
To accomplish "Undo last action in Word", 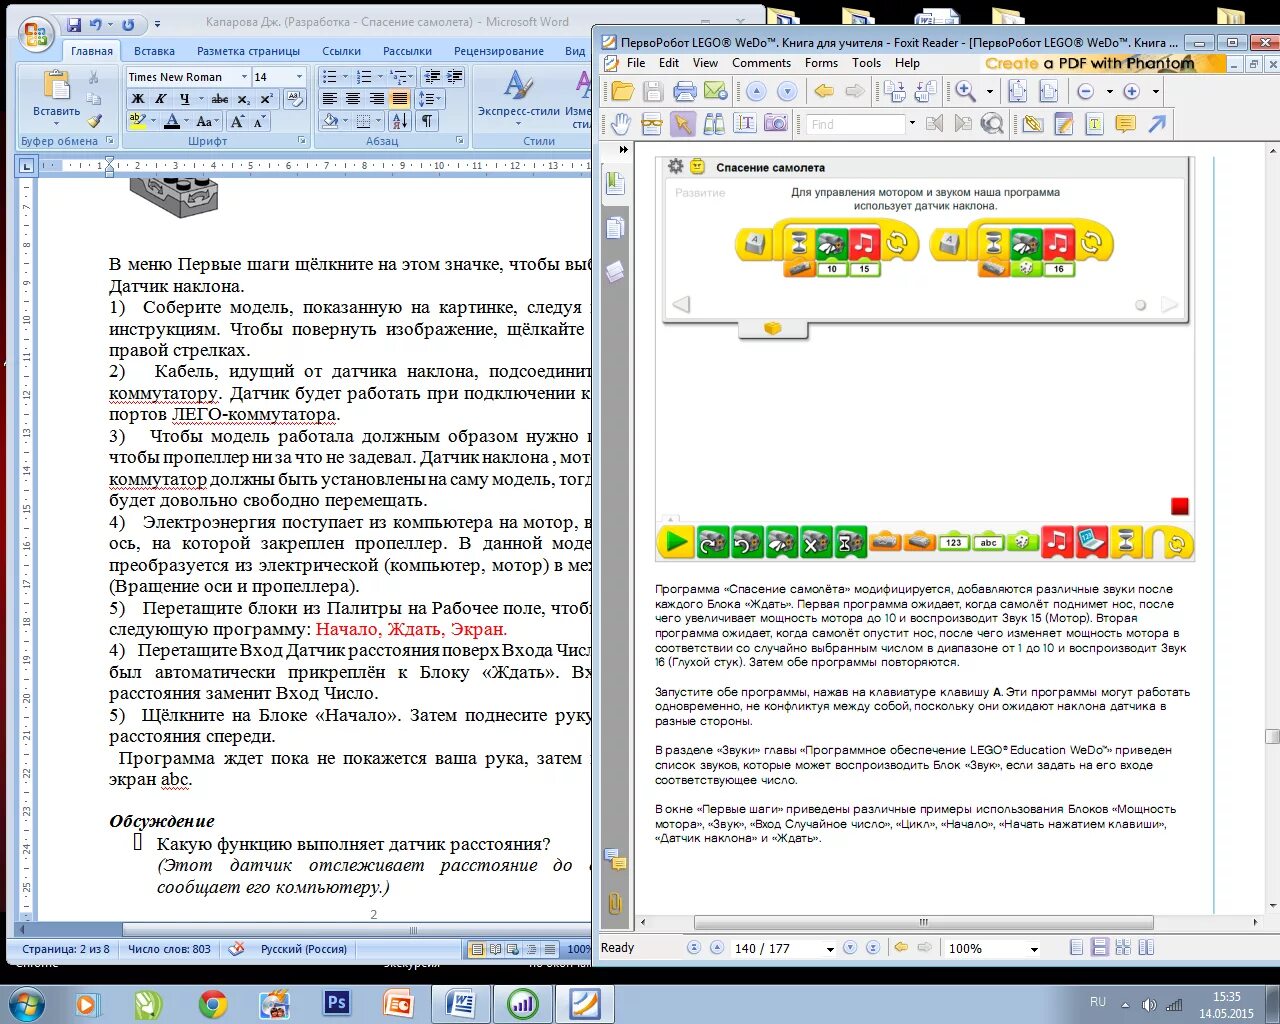I will pyautogui.click(x=96, y=24).
